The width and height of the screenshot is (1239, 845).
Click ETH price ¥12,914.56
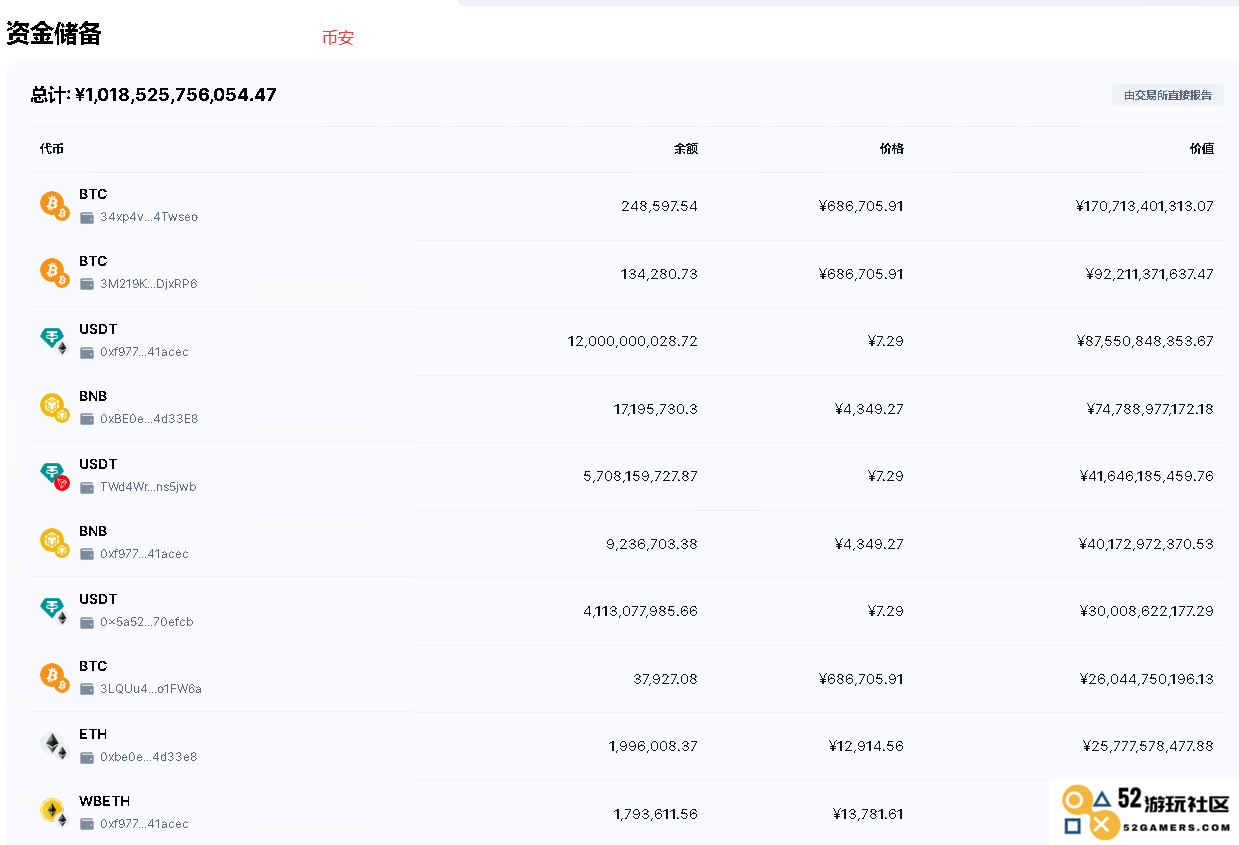(x=866, y=746)
